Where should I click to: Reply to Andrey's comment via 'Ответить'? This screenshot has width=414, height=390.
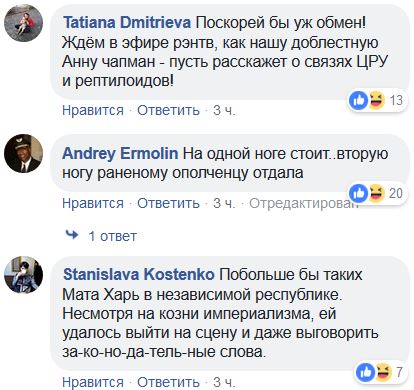click(x=168, y=203)
